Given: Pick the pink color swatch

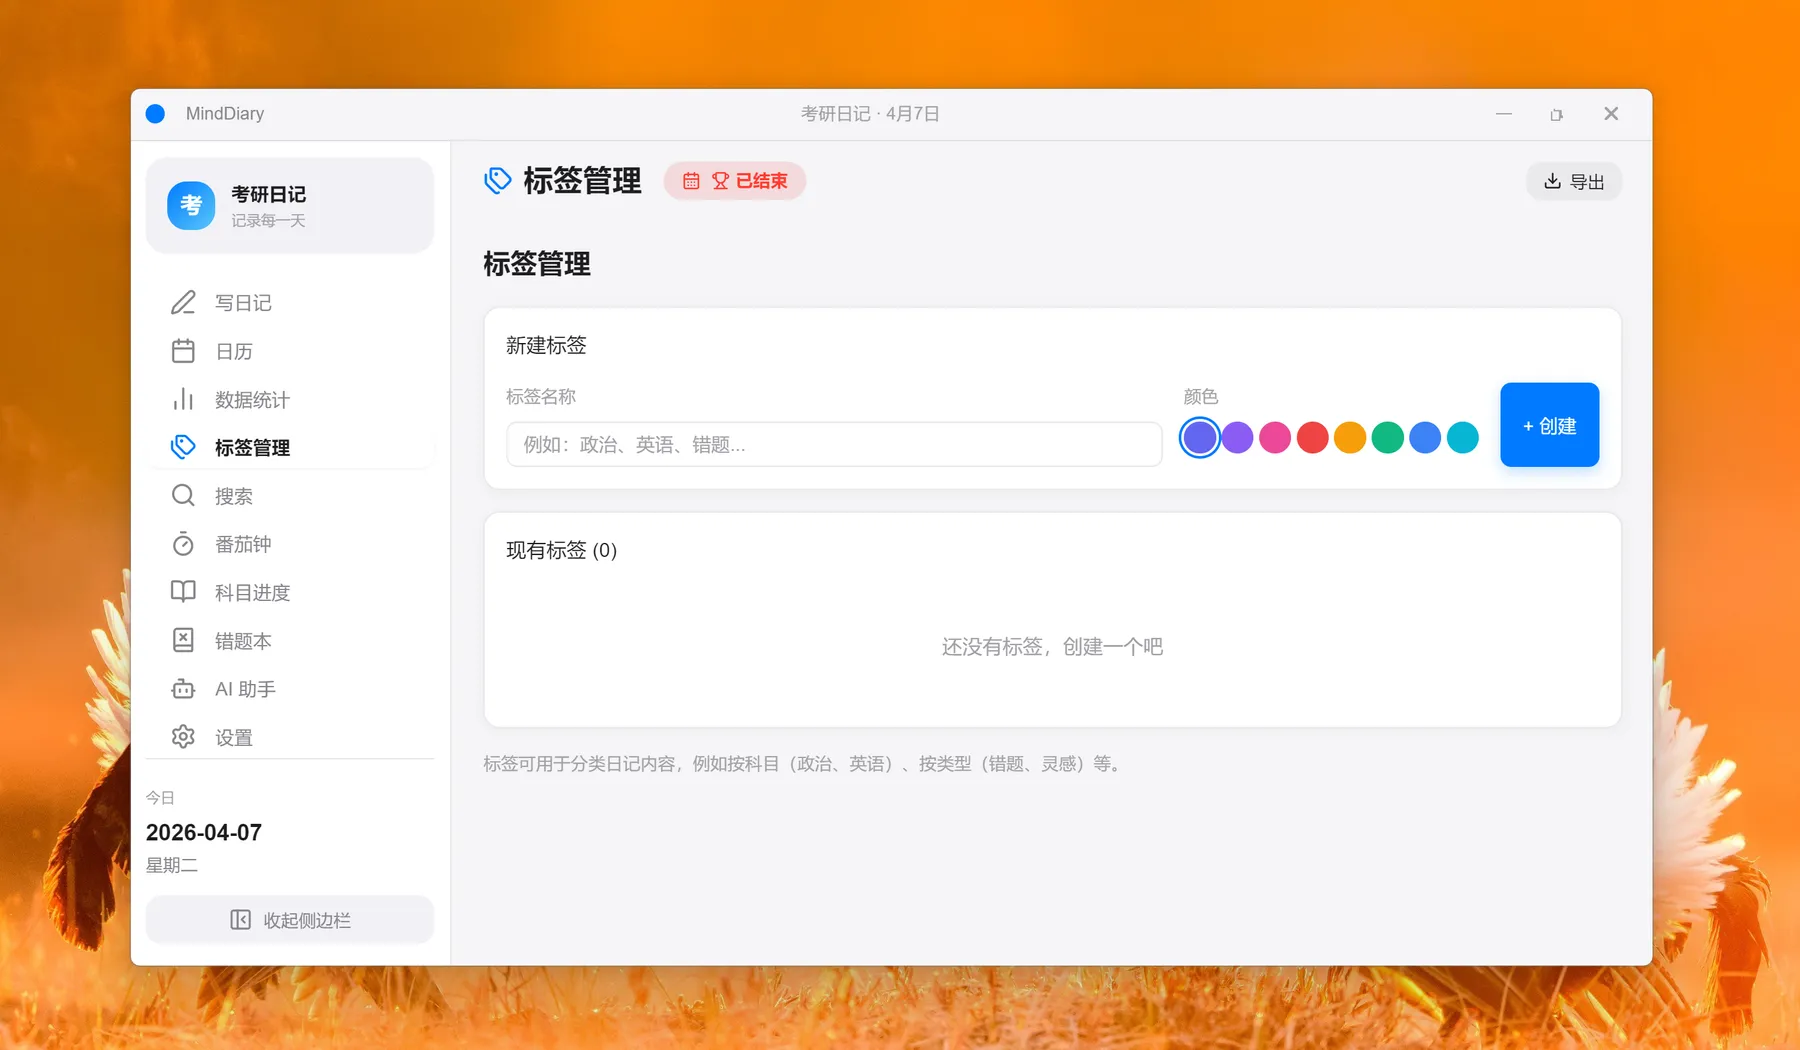Looking at the screenshot, I should [x=1274, y=438].
